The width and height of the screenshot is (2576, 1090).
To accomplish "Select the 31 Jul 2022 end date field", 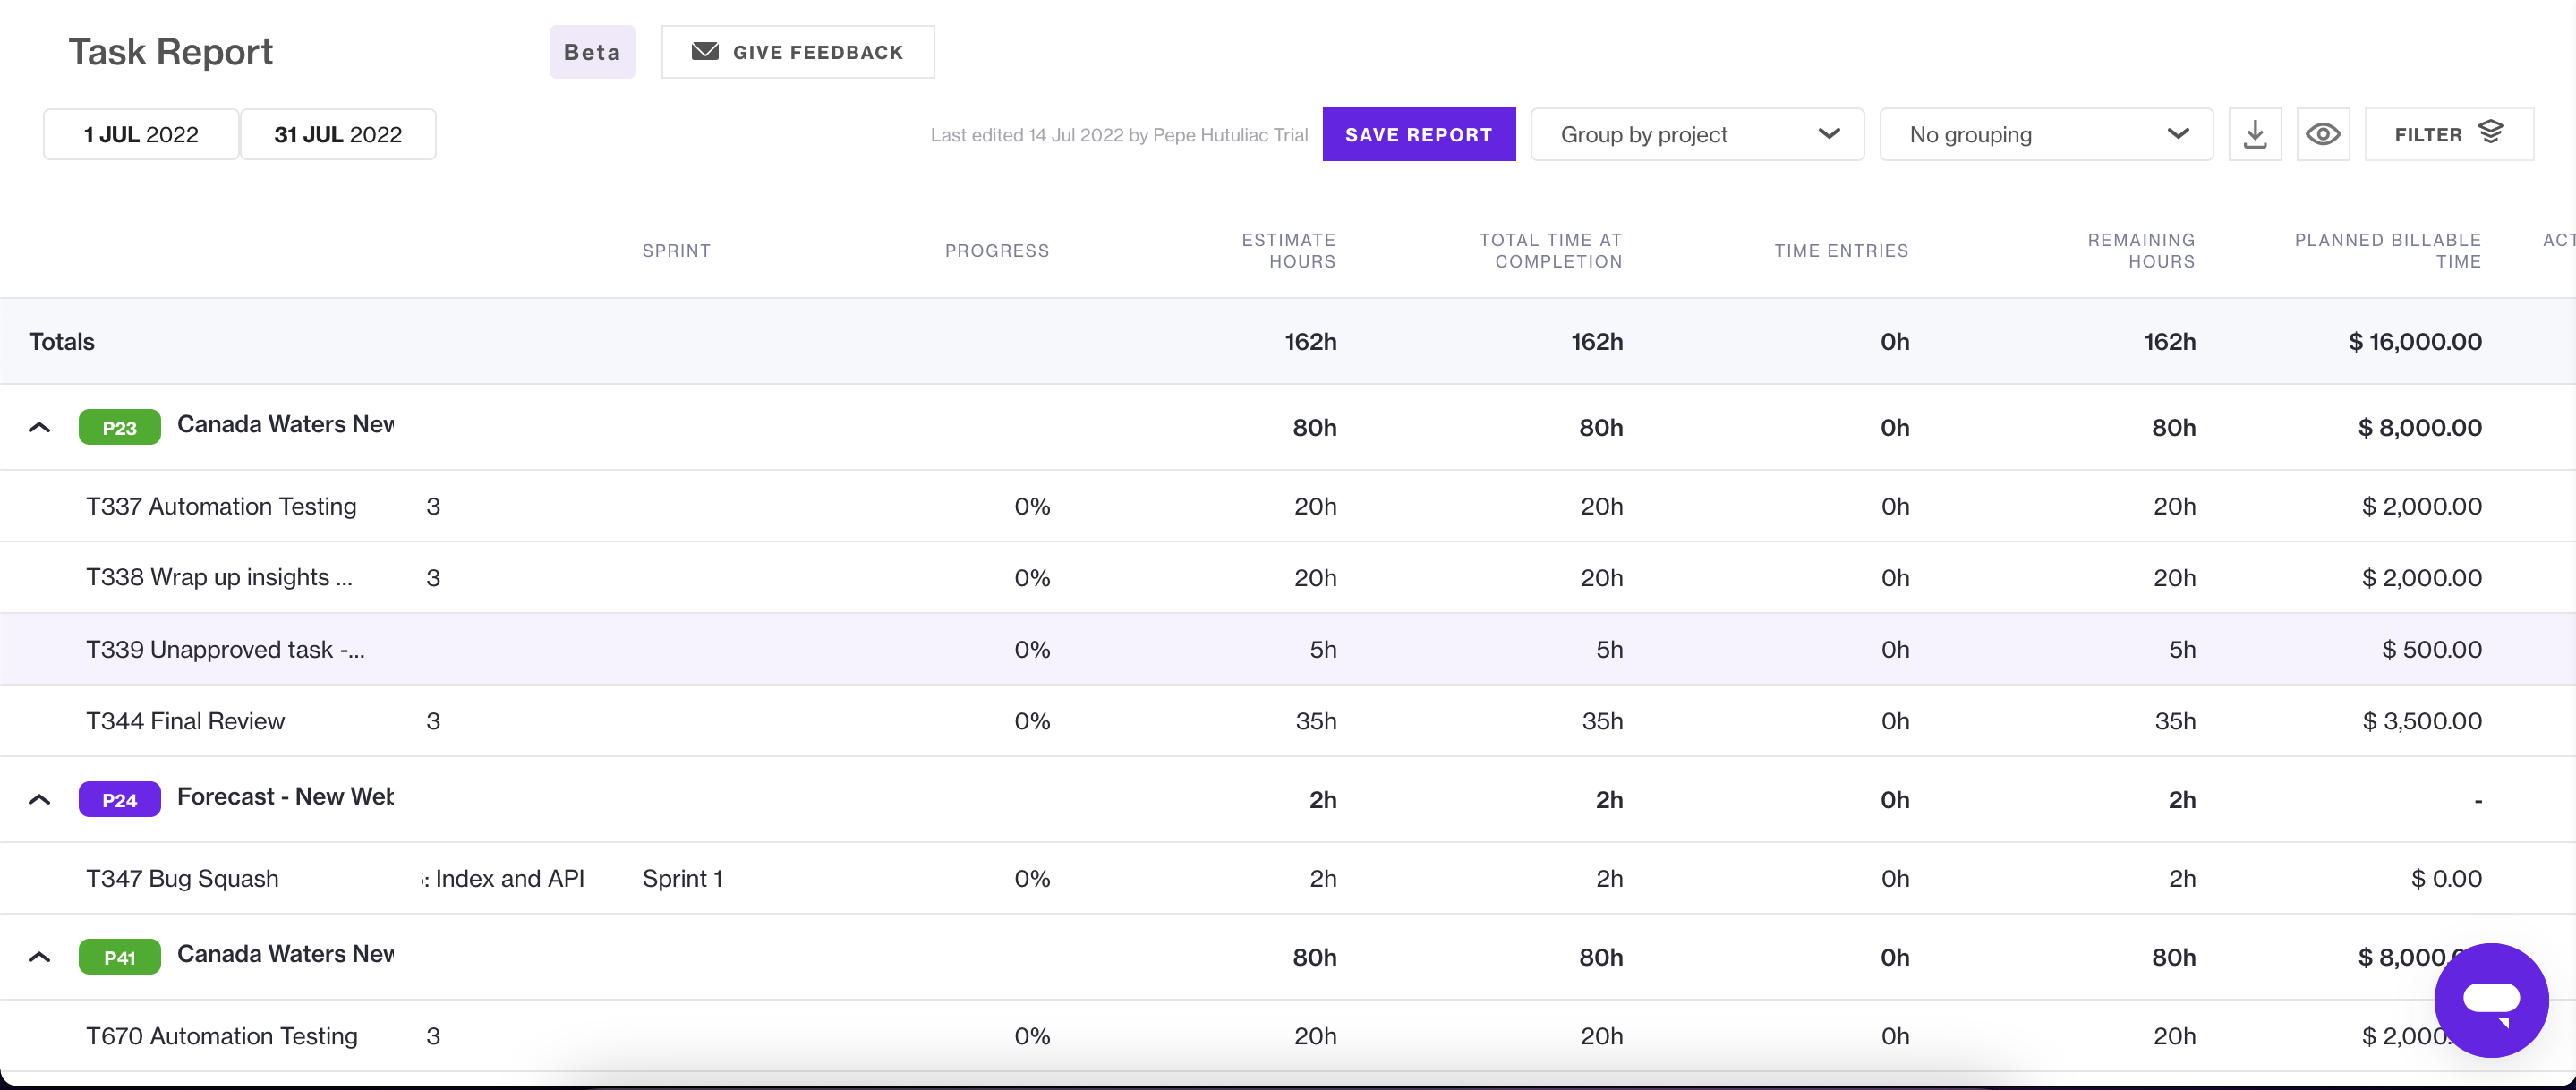I will pos(338,134).
